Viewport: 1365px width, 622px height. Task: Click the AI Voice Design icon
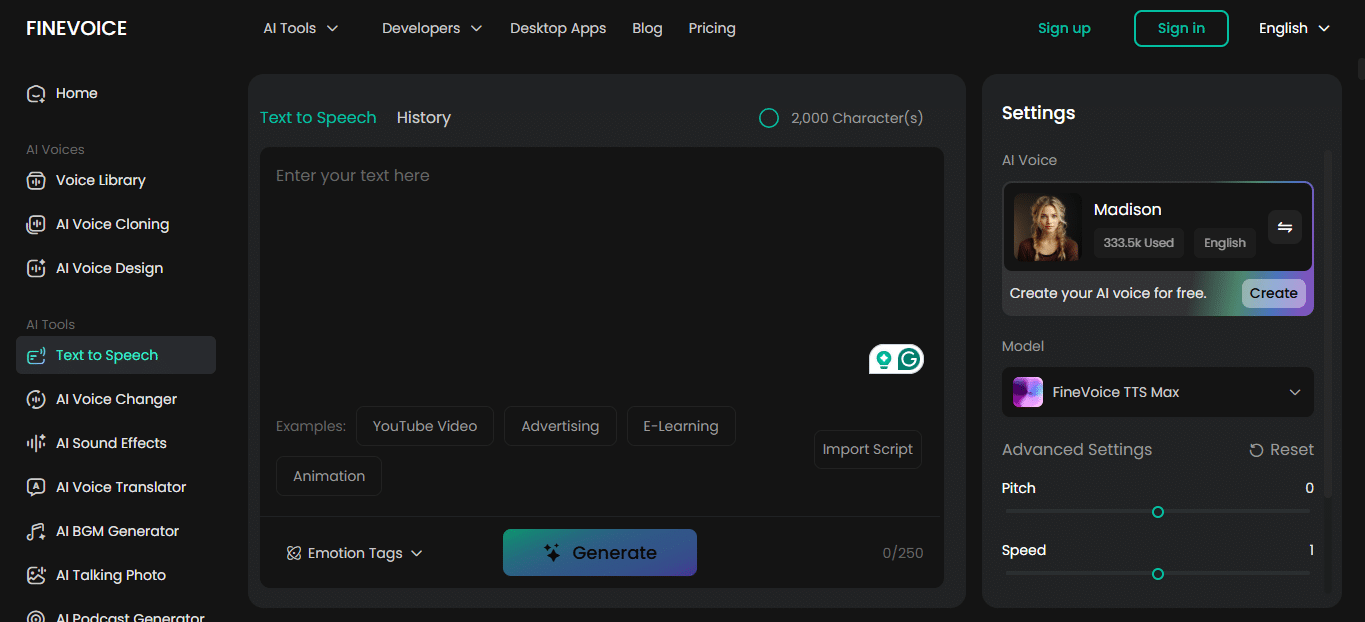click(36, 269)
